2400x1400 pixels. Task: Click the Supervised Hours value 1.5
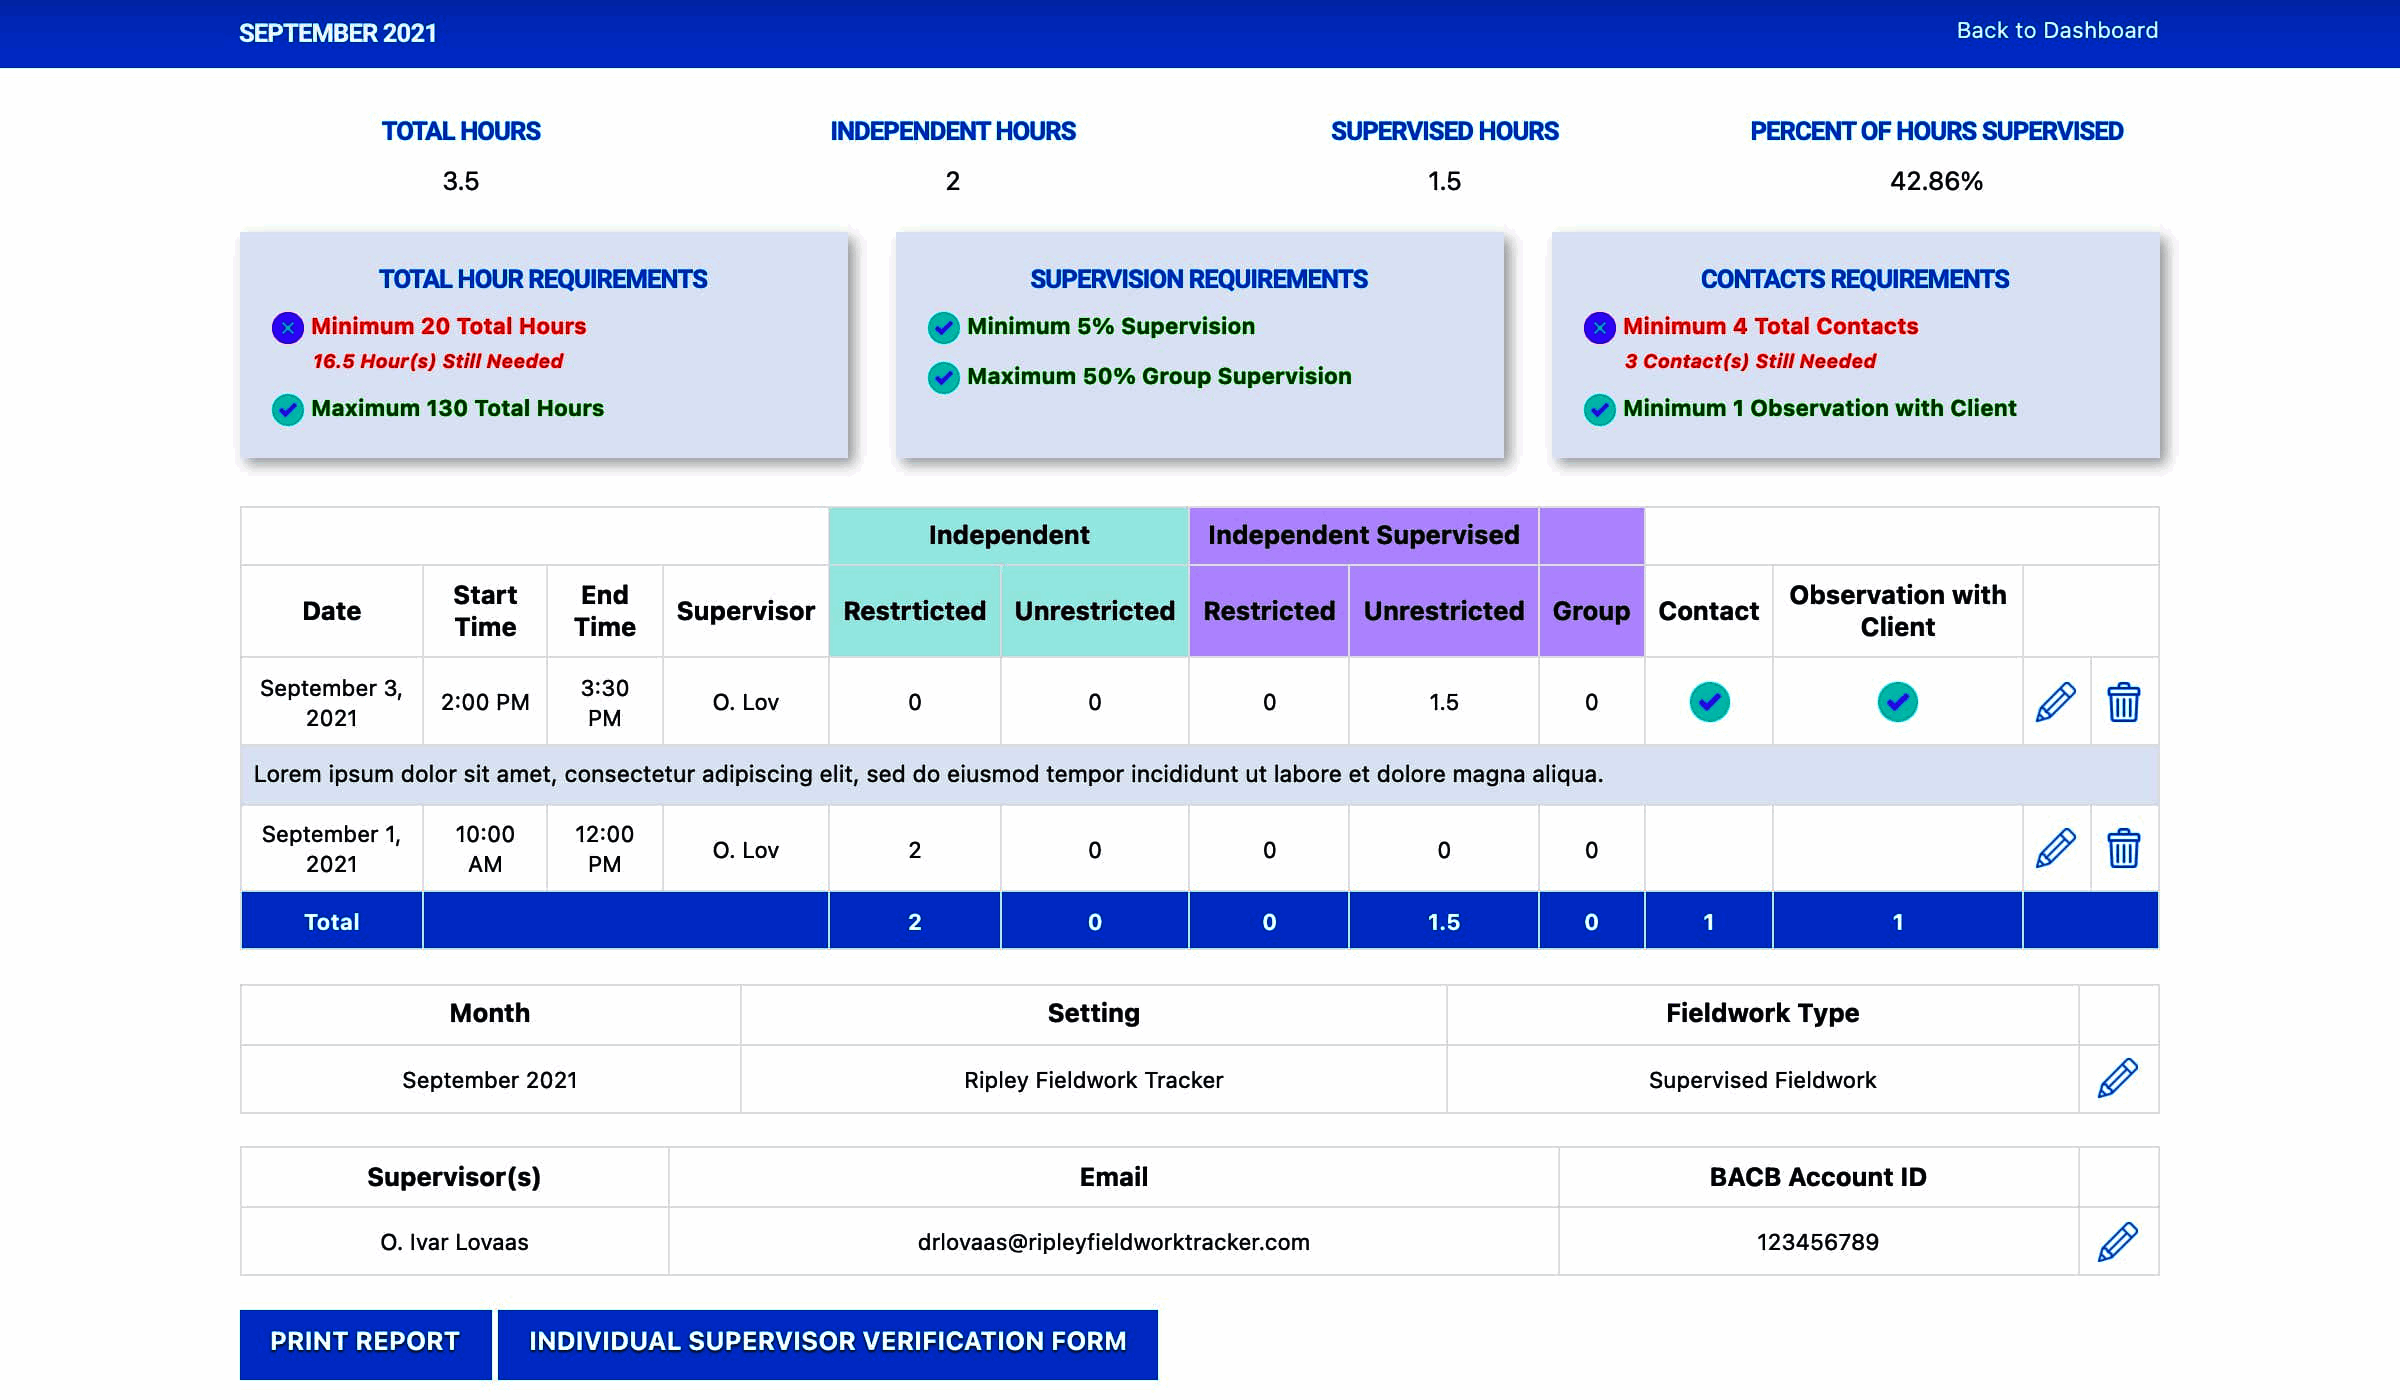pyautogui.click(x=1444, y=181)
